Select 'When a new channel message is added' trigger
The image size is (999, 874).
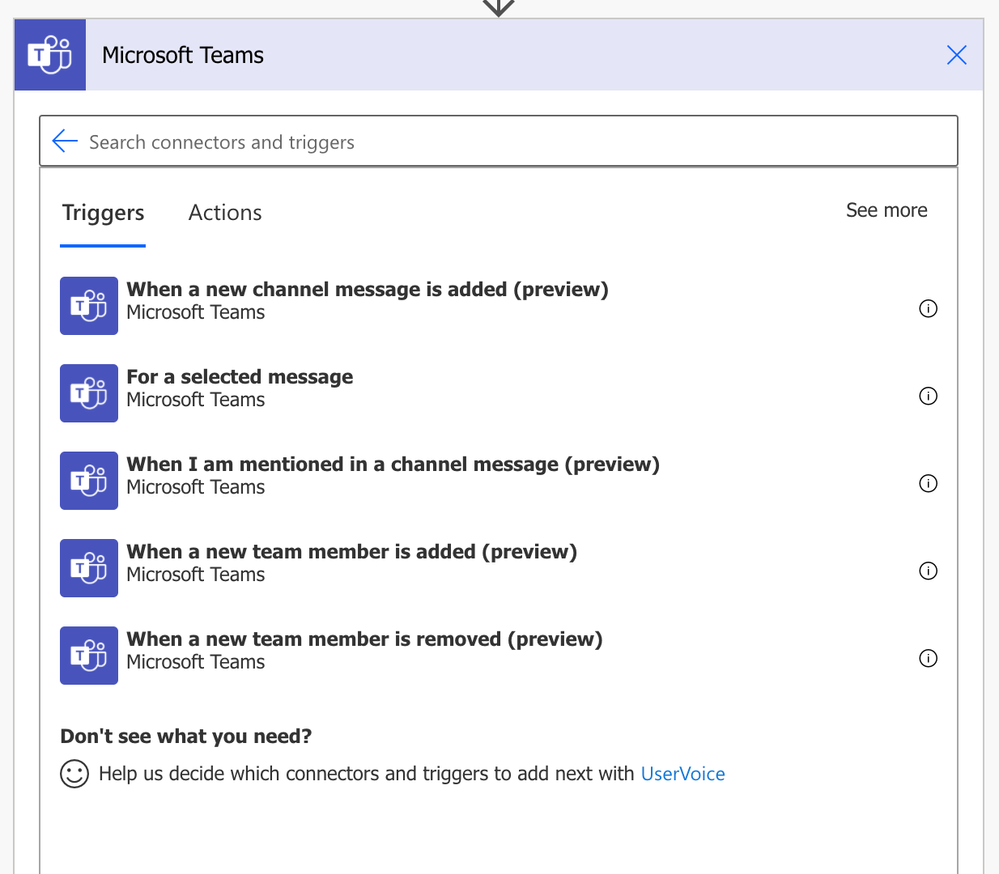[x=367, y=290]
